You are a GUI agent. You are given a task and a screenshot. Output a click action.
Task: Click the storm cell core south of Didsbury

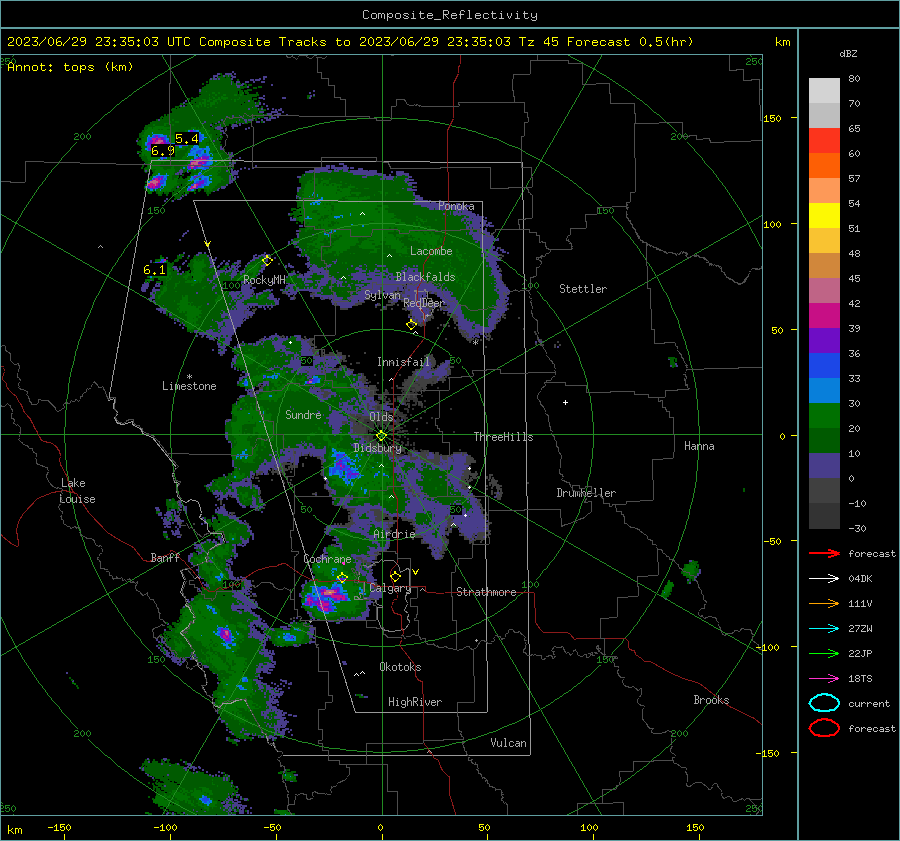343,466
